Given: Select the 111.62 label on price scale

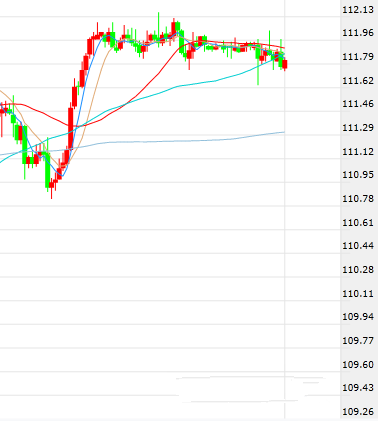Looking at the screenshot, I should (358, 80).
